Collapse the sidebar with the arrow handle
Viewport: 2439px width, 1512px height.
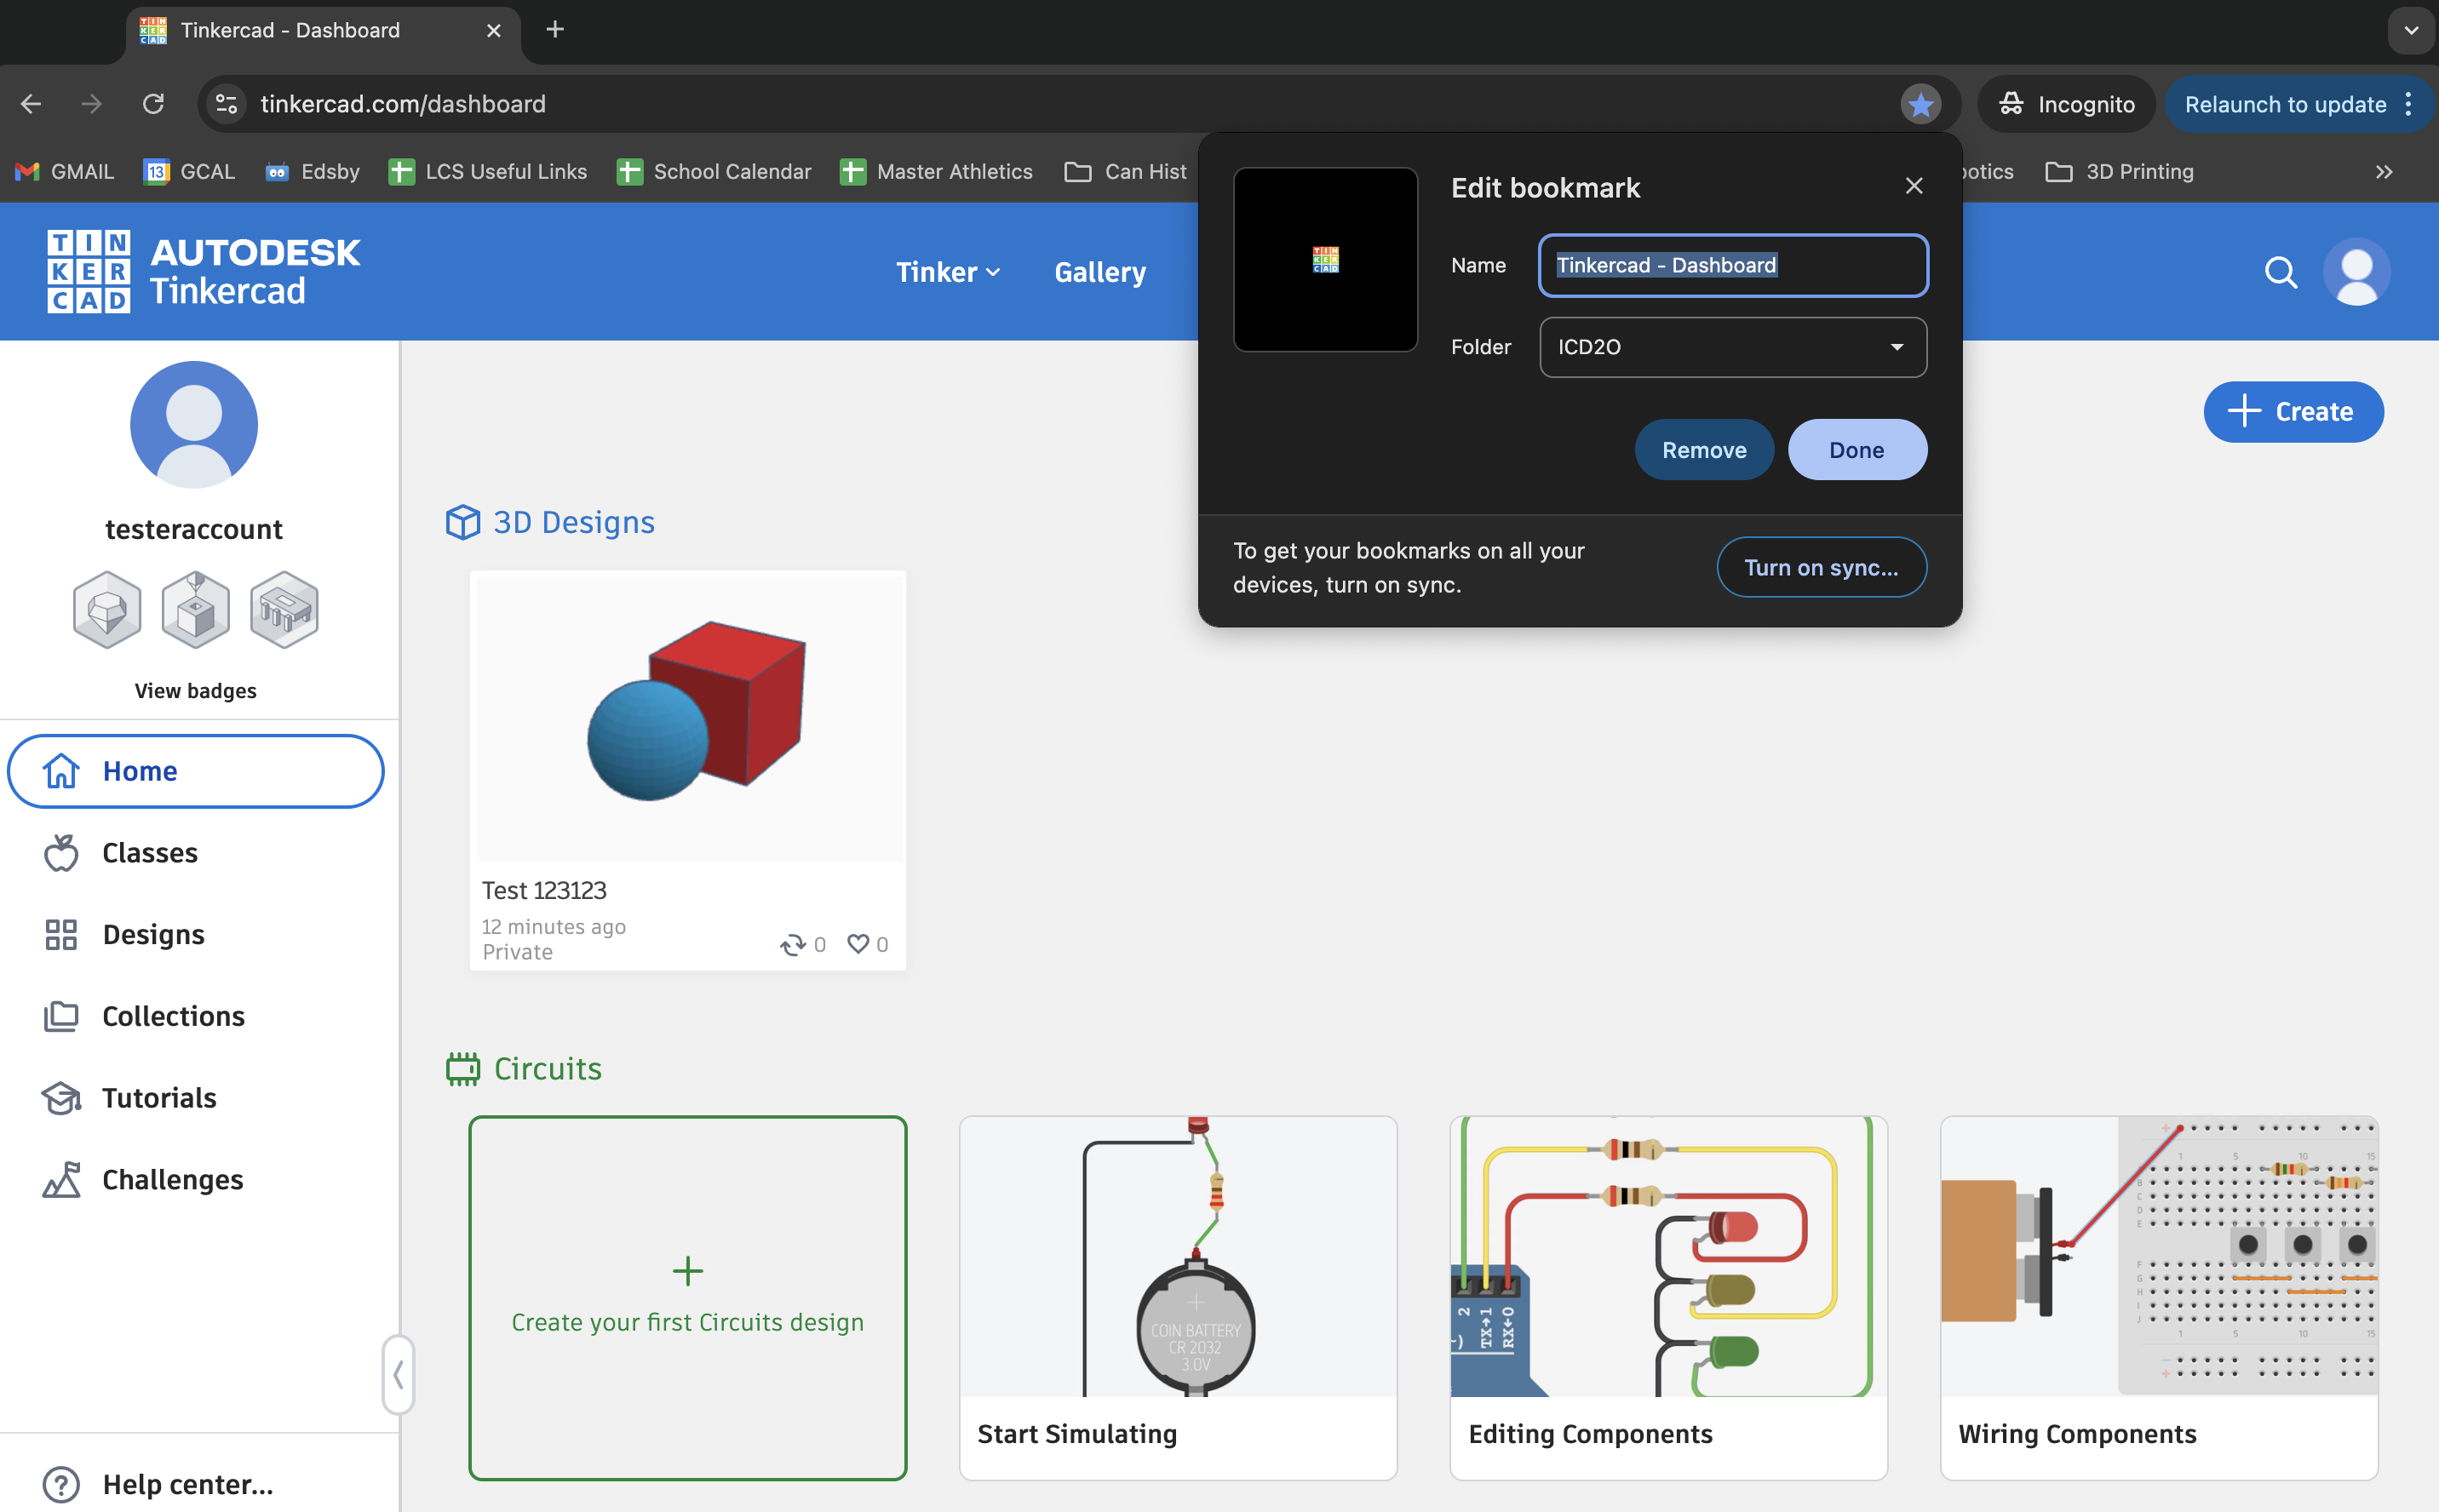(398, 1374)
